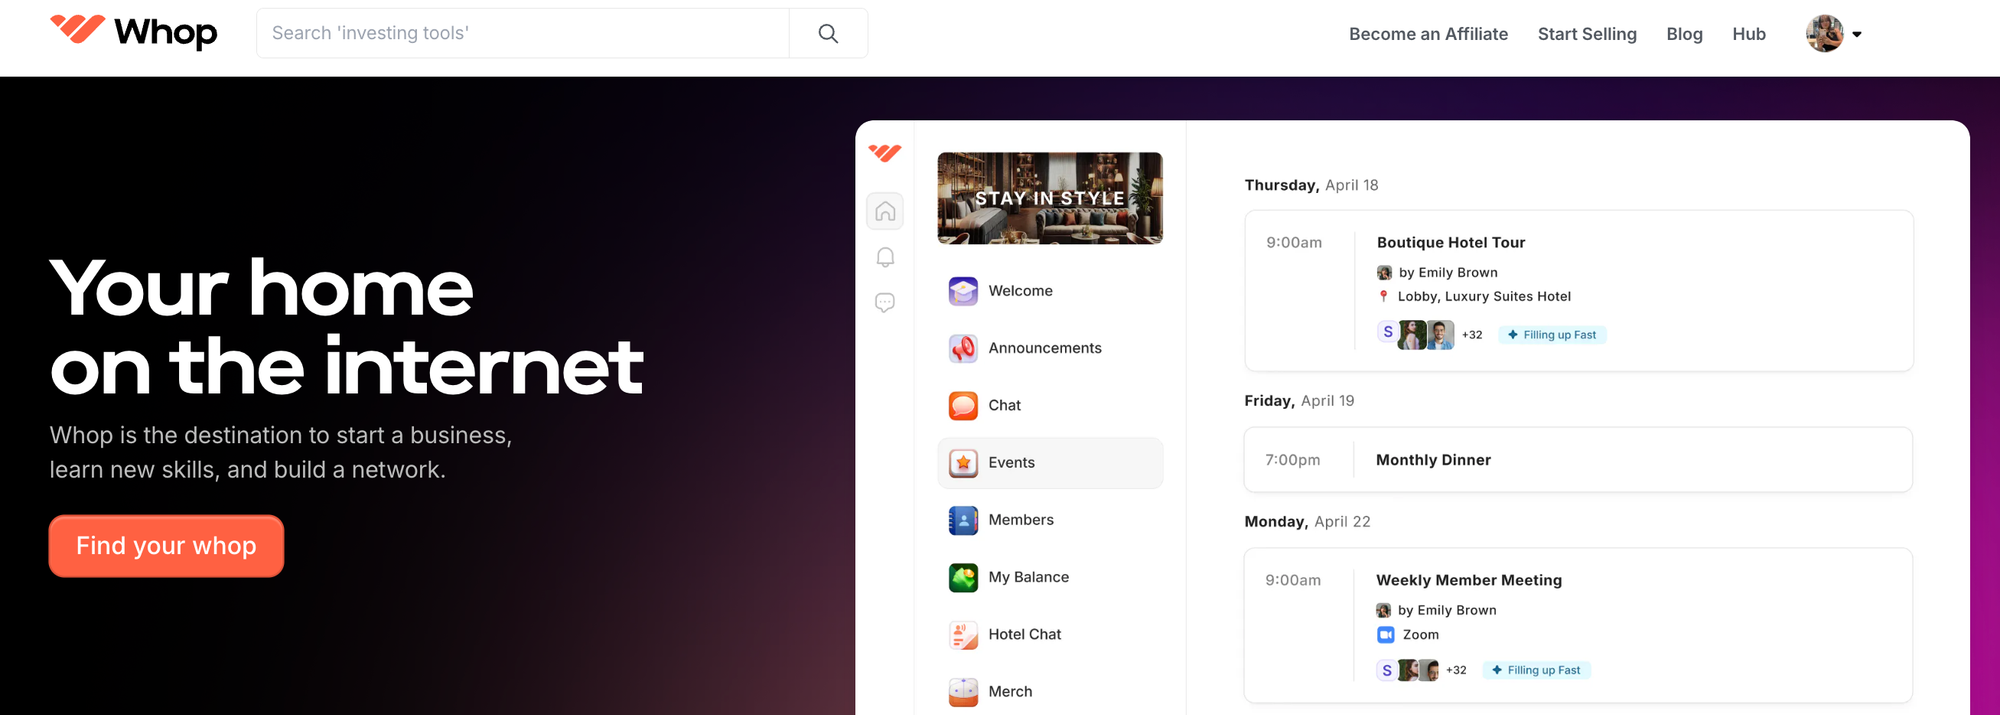Open the Weekly Member Meeting event
The width and height of the screenshot is (2000, 715).
(1578, 625)
